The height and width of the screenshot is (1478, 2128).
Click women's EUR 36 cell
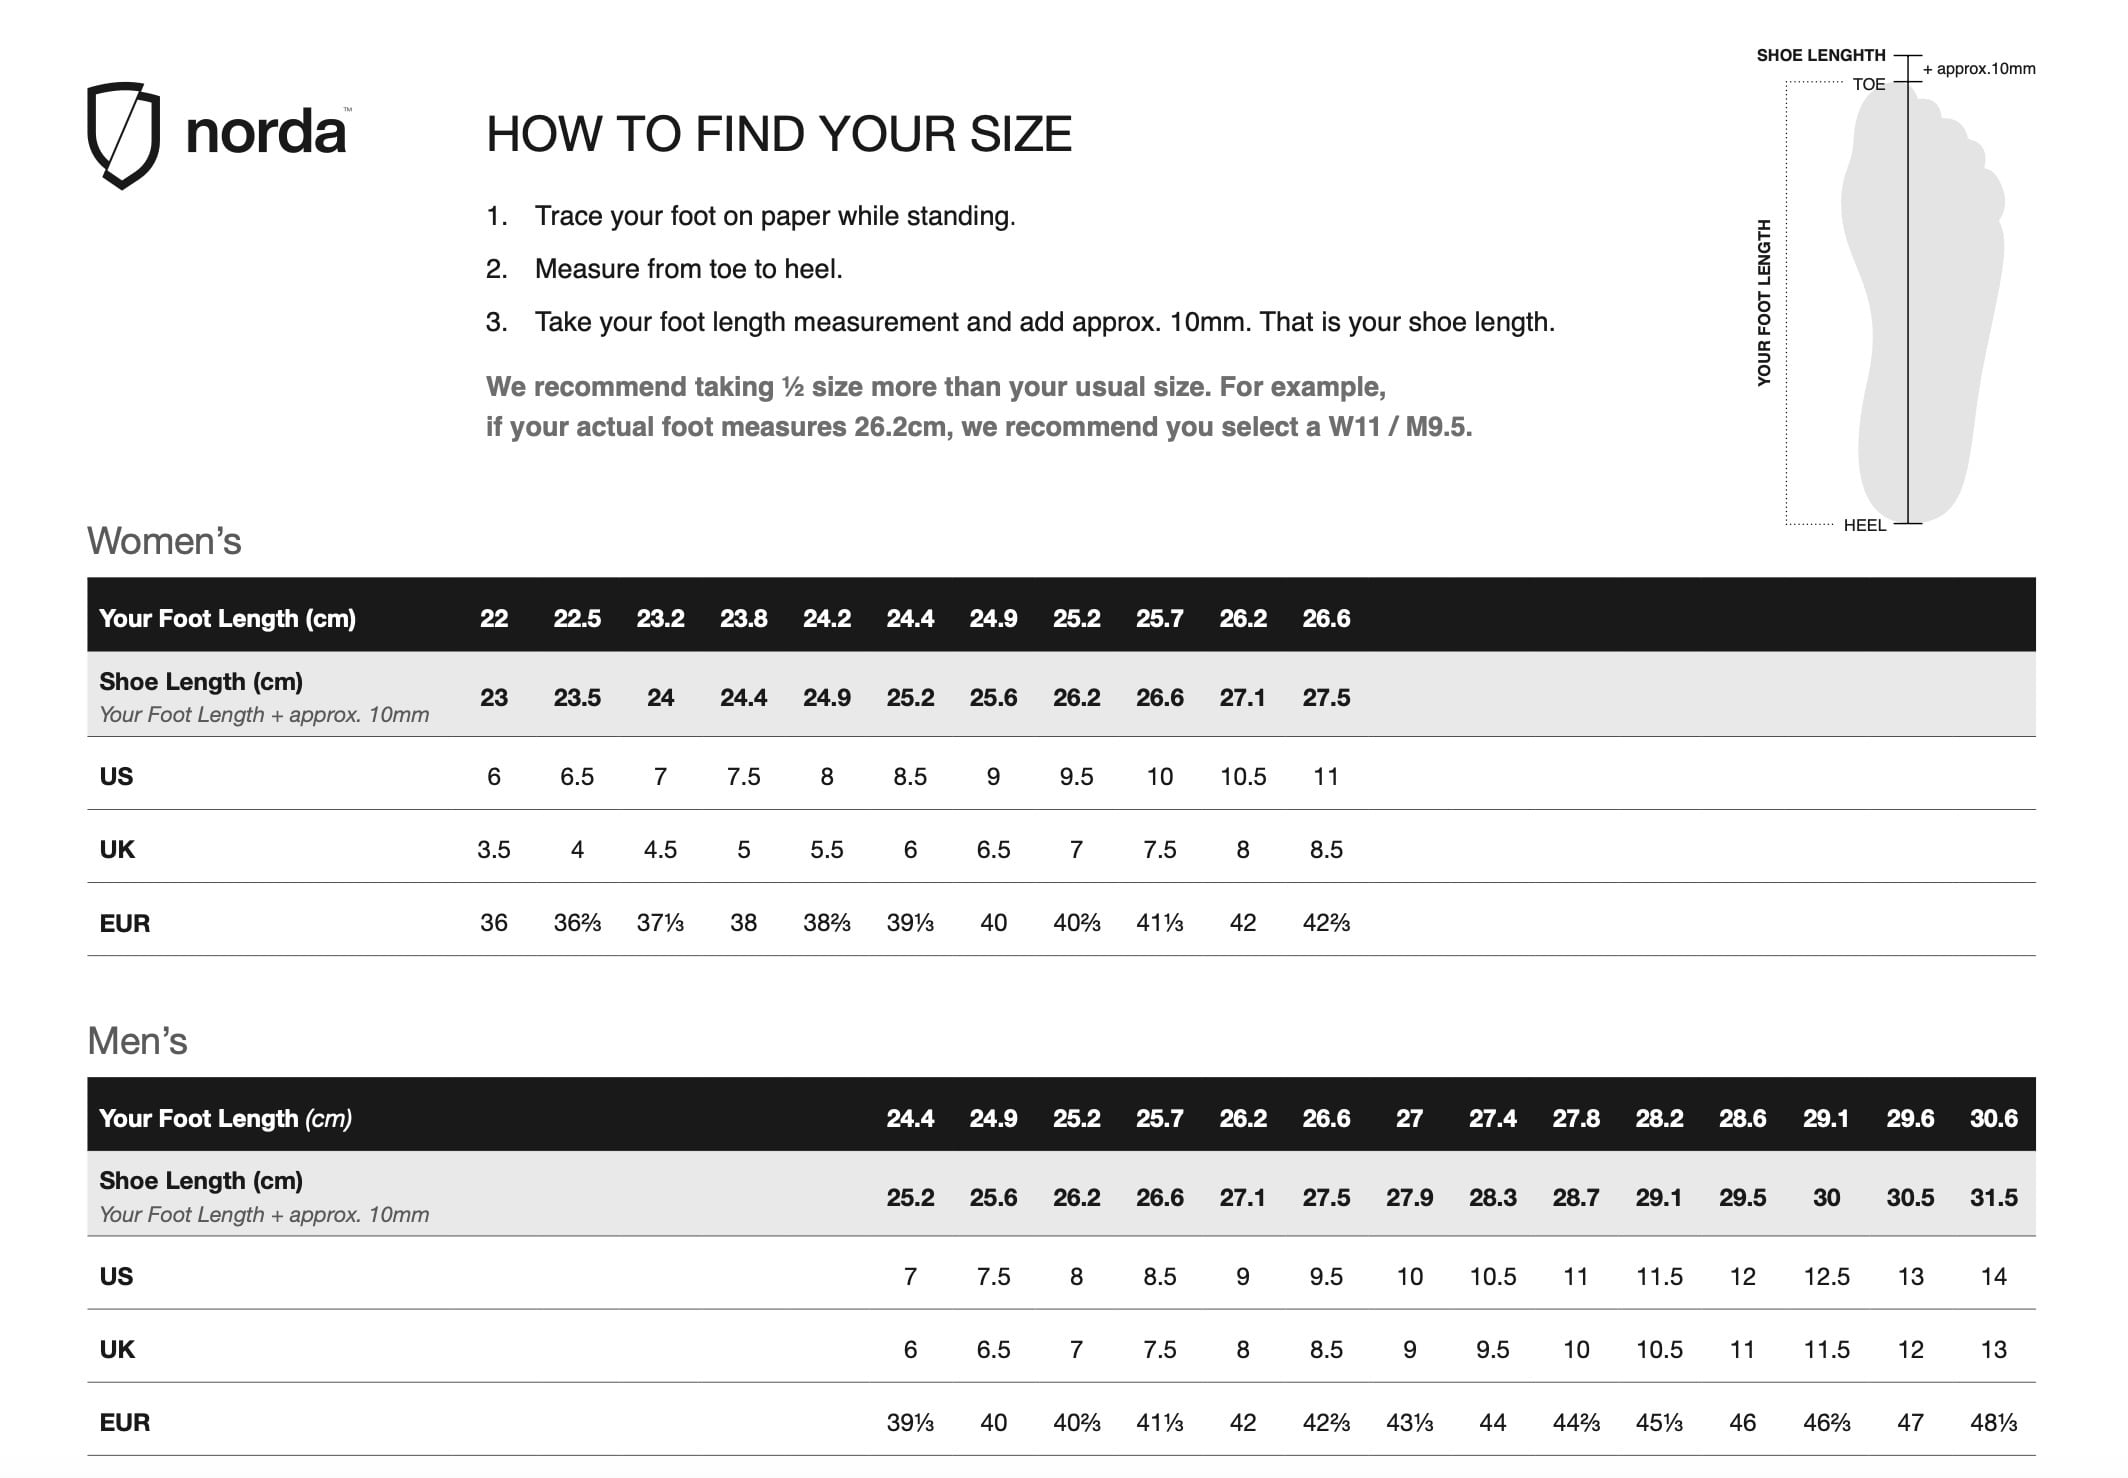coord(494,922)
